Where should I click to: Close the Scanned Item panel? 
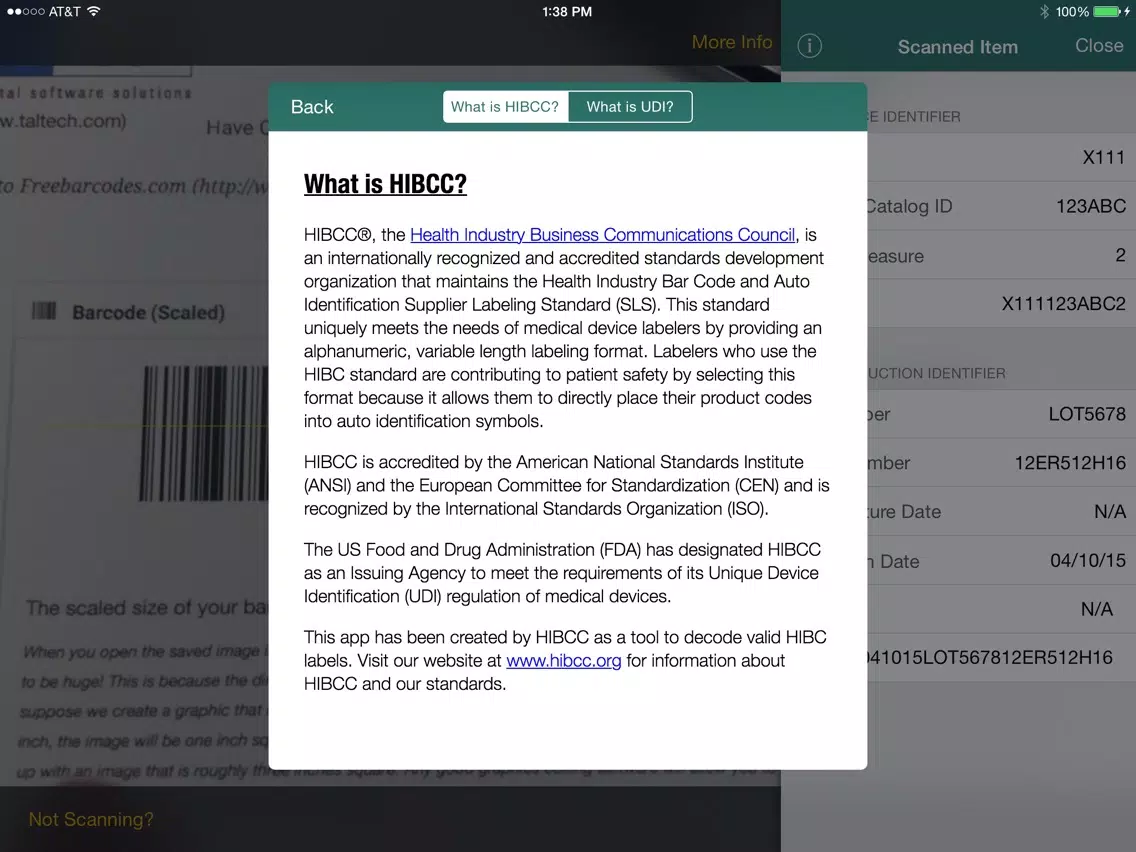[1099, 46]
